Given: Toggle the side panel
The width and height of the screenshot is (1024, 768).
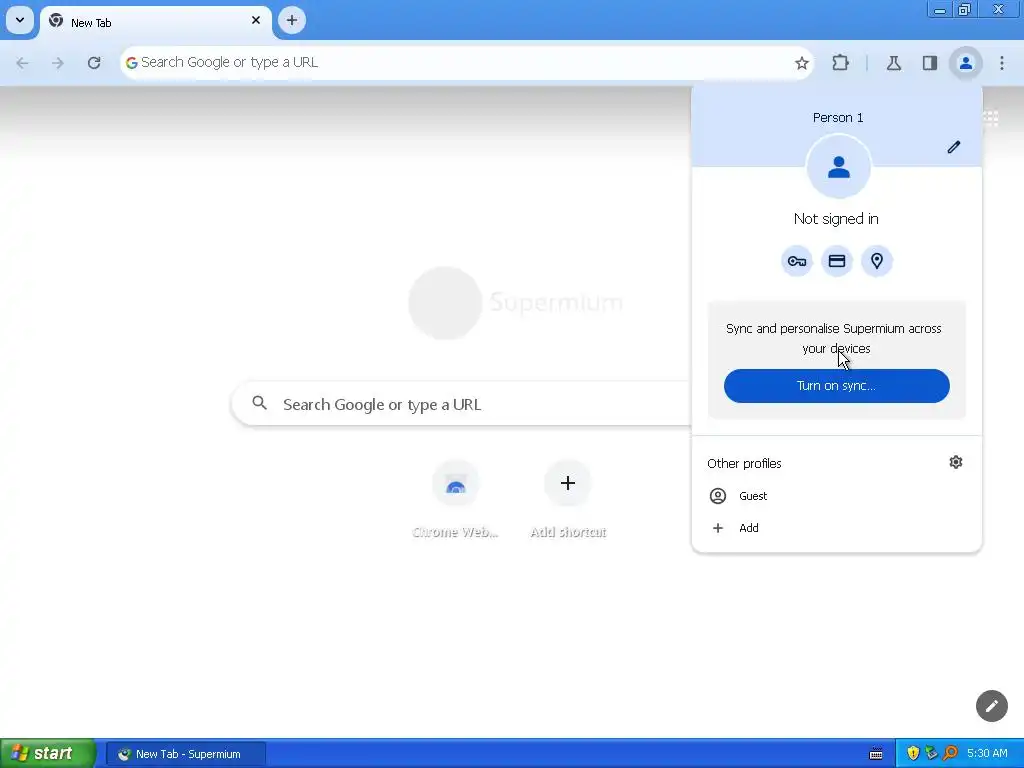Looking at the screenshot, I should click(x=930, y=63).
